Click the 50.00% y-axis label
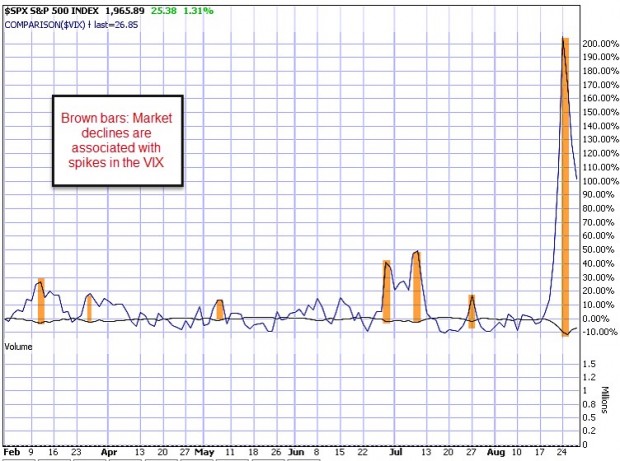The width and height of the screenshot is (620, 461). (601, 250)
